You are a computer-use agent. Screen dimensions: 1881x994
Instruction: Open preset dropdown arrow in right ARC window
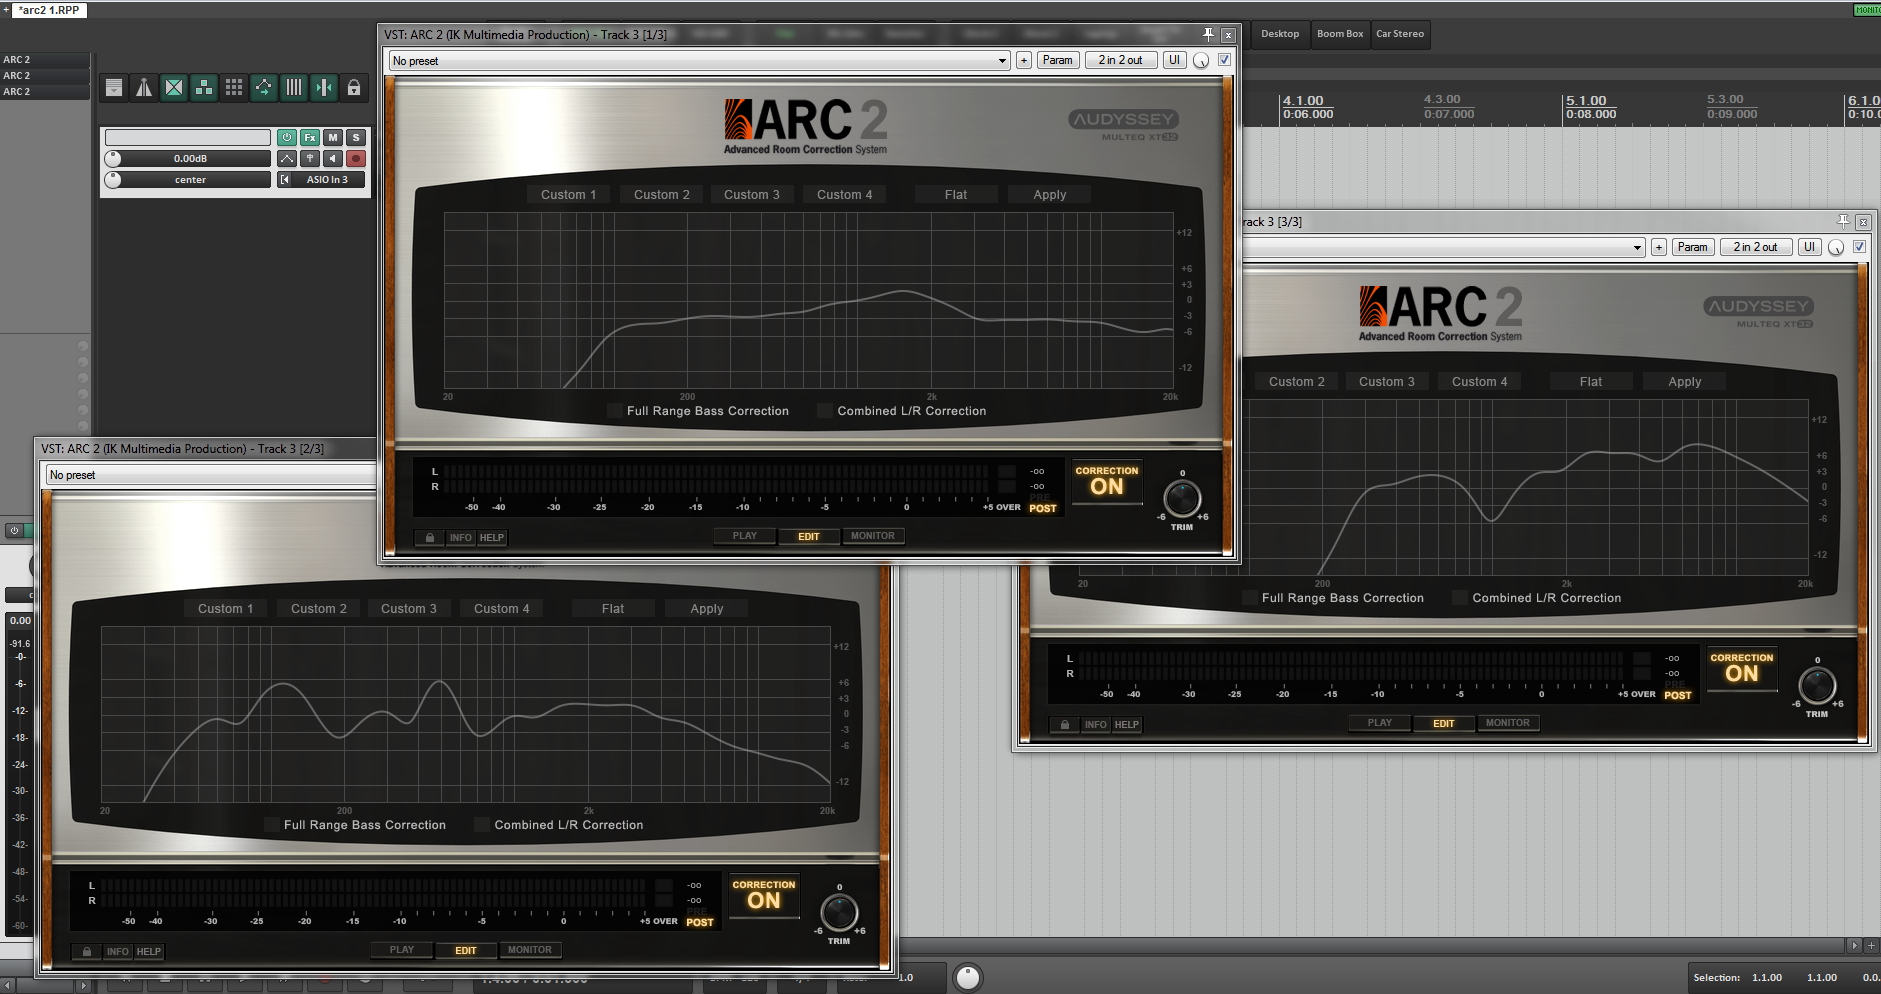(x=1637, y=247)
